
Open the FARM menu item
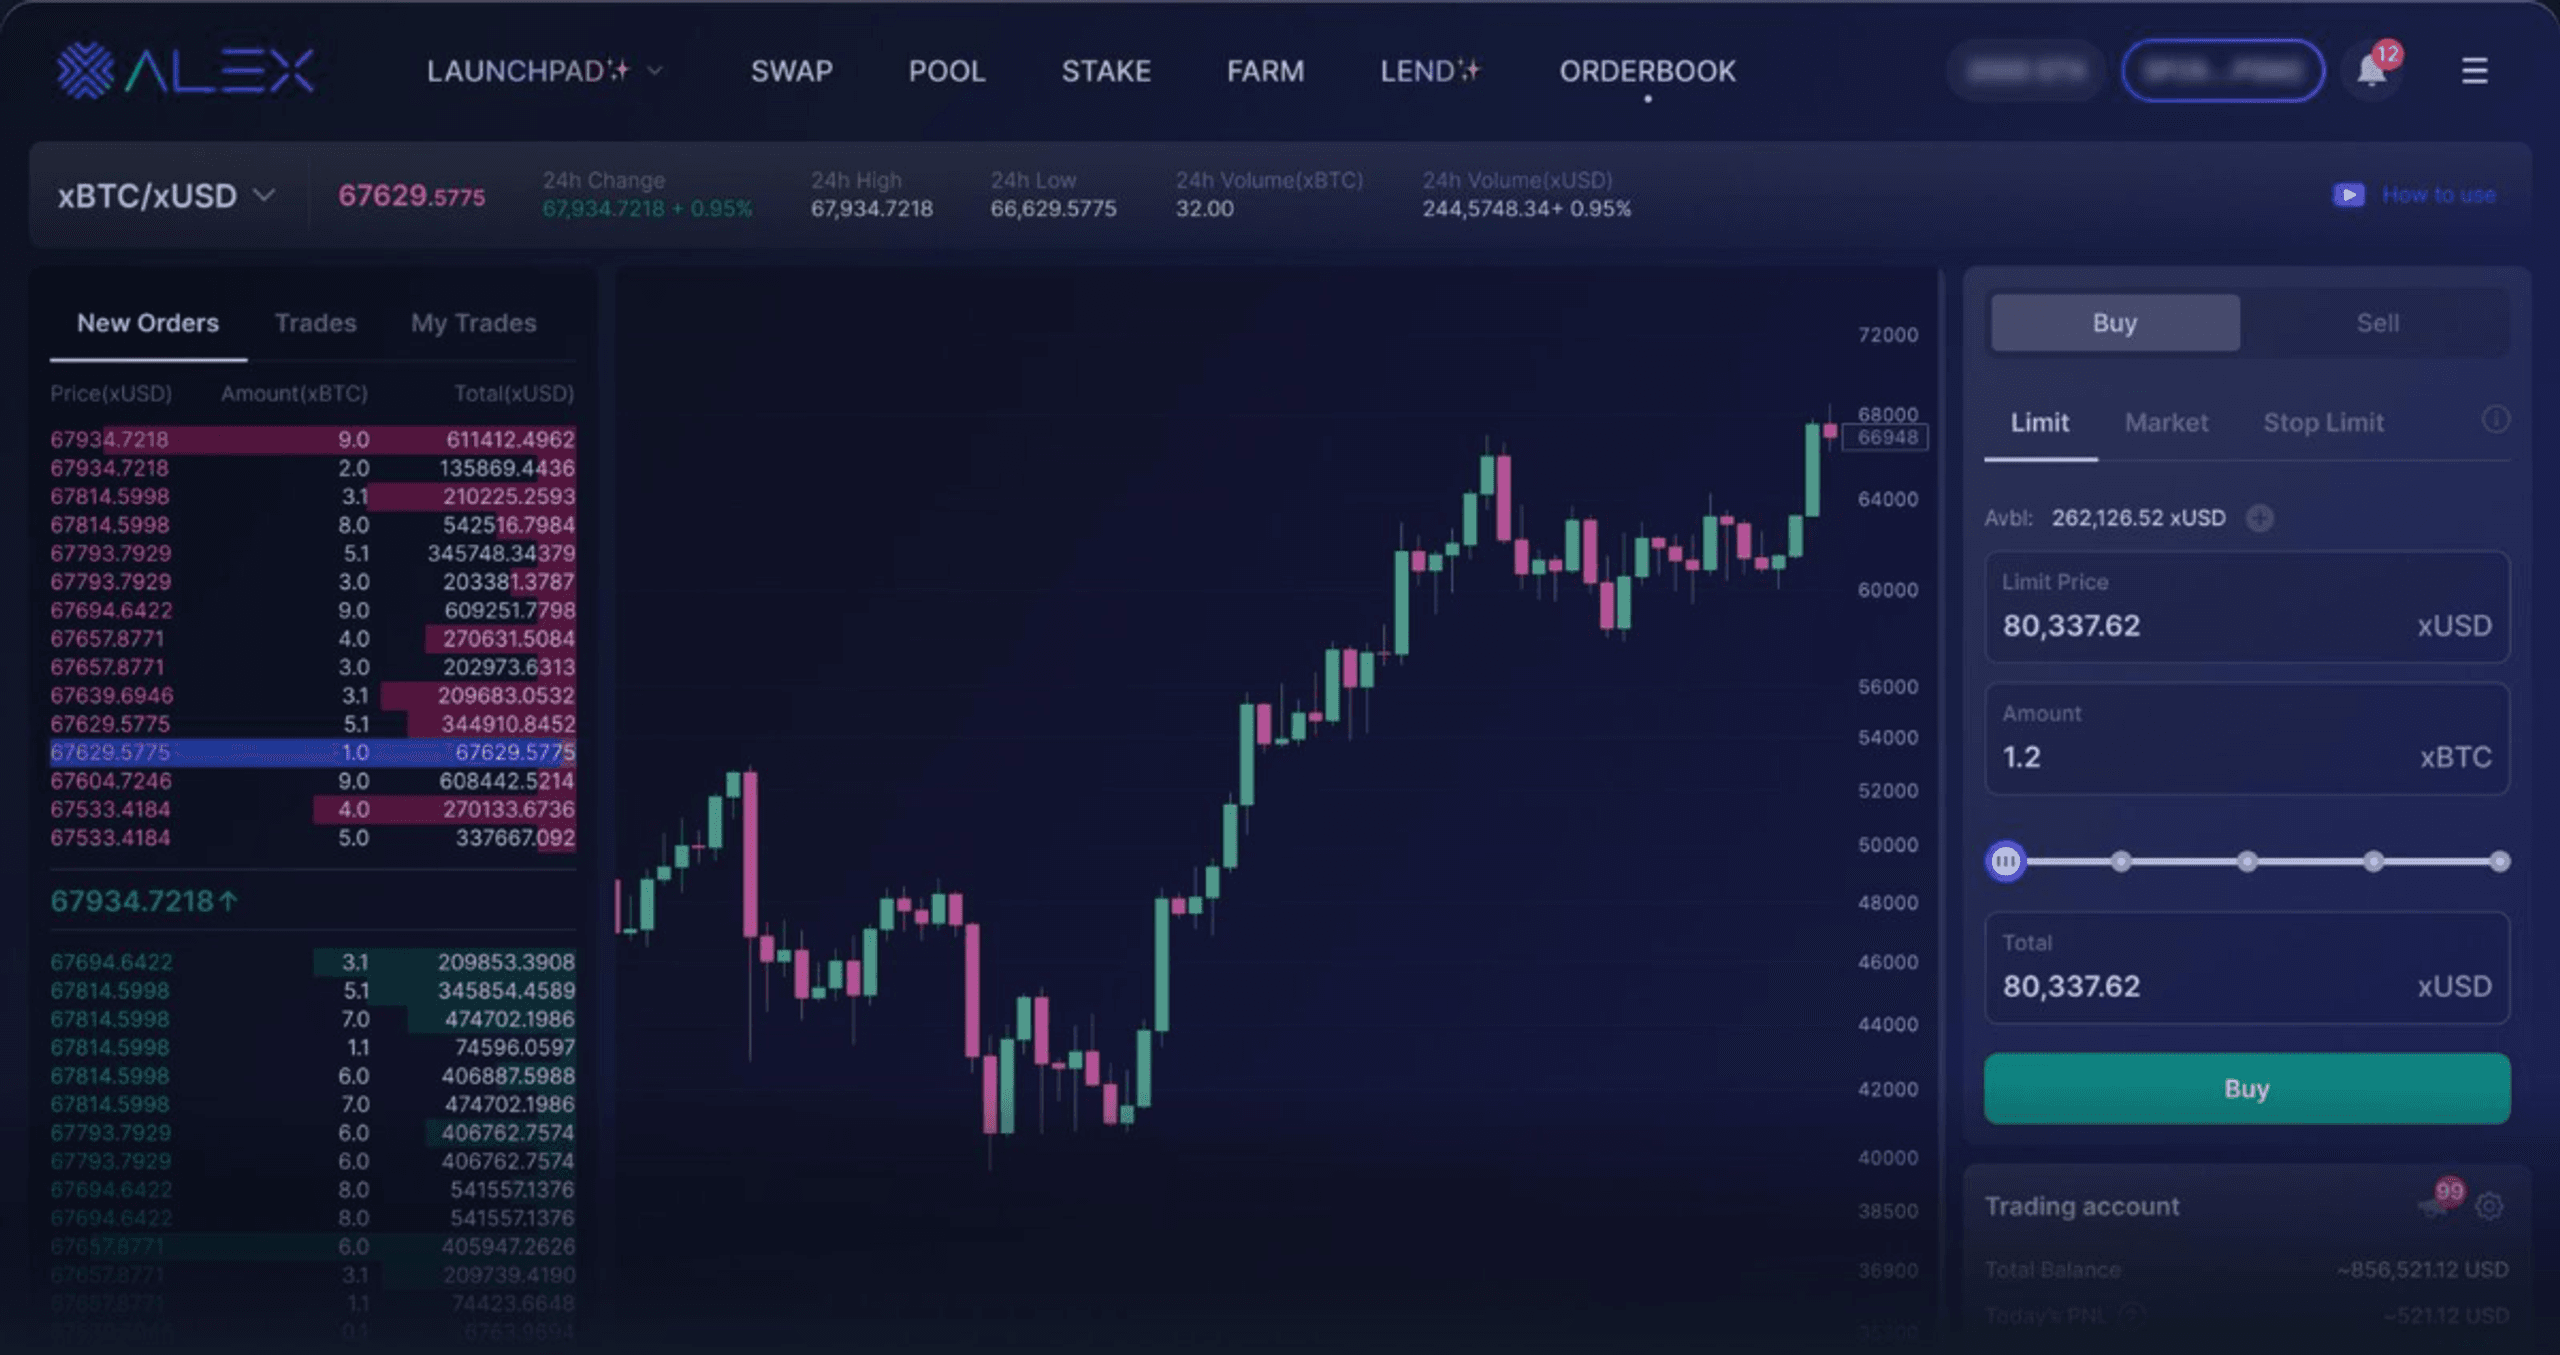coord(1265,71)
